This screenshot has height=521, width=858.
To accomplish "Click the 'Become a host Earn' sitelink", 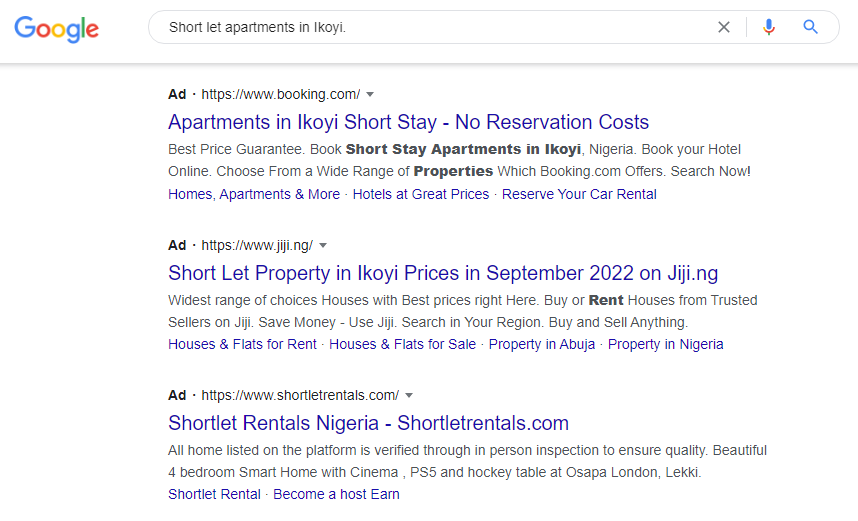I will coord(336,494).
